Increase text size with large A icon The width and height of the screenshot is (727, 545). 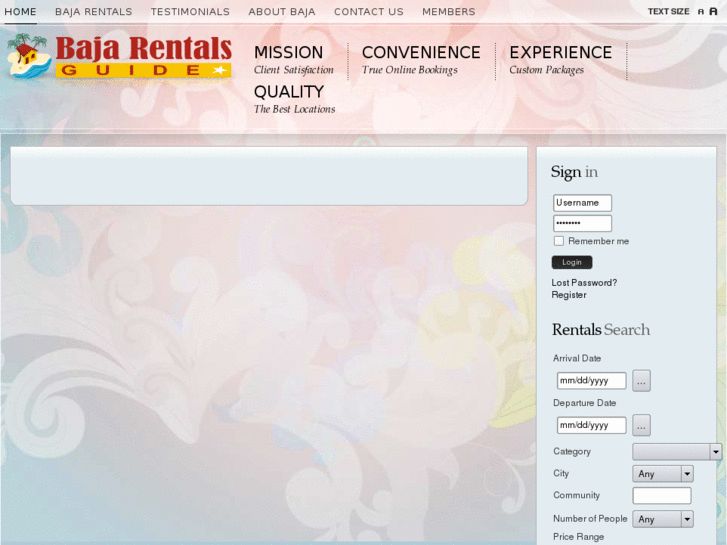(713, 11)
